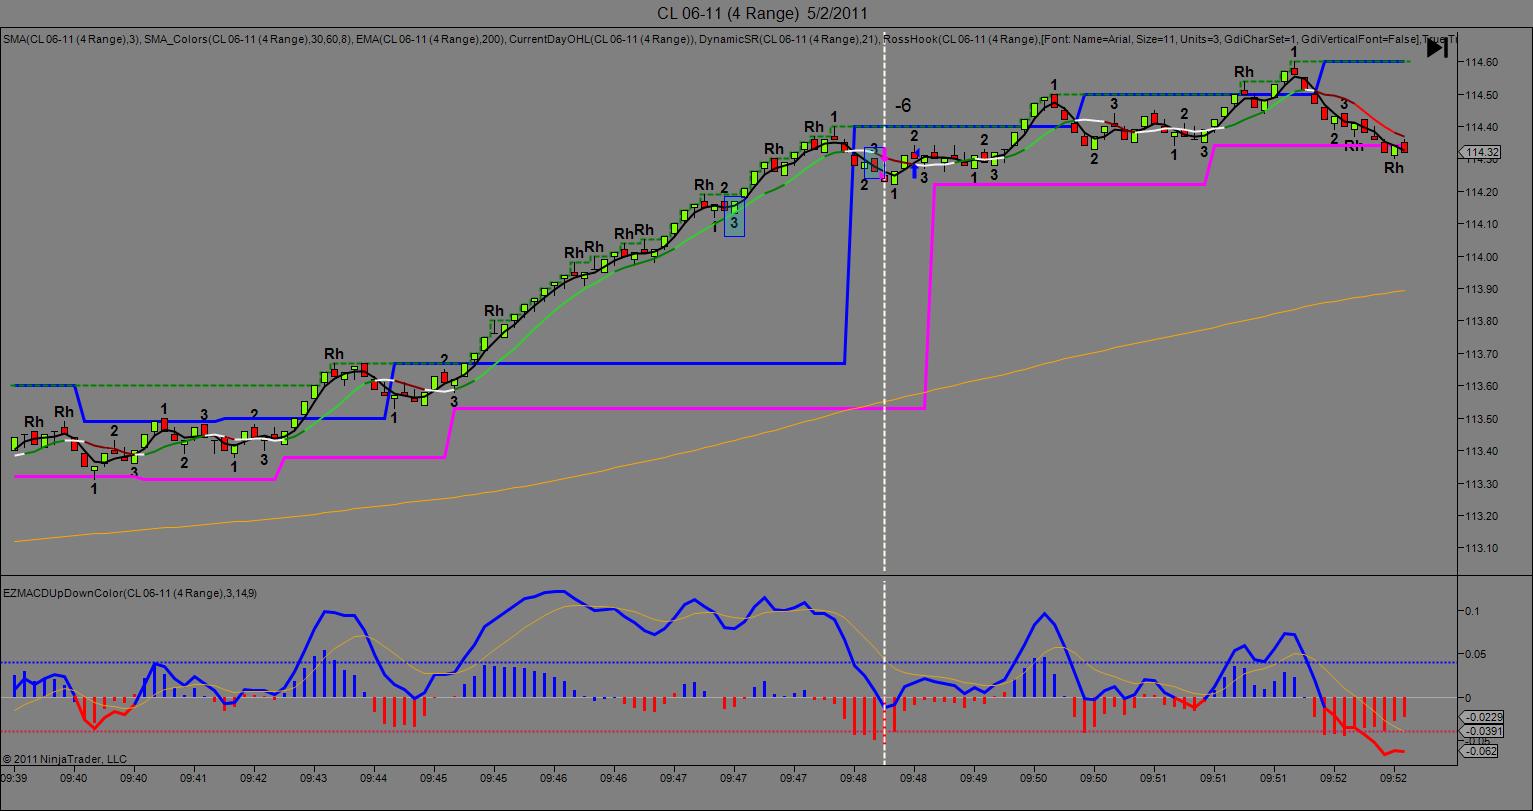Click the 113.10 price axis label
This screenshot has height=811, width=1533.
tap(1480, 548)
